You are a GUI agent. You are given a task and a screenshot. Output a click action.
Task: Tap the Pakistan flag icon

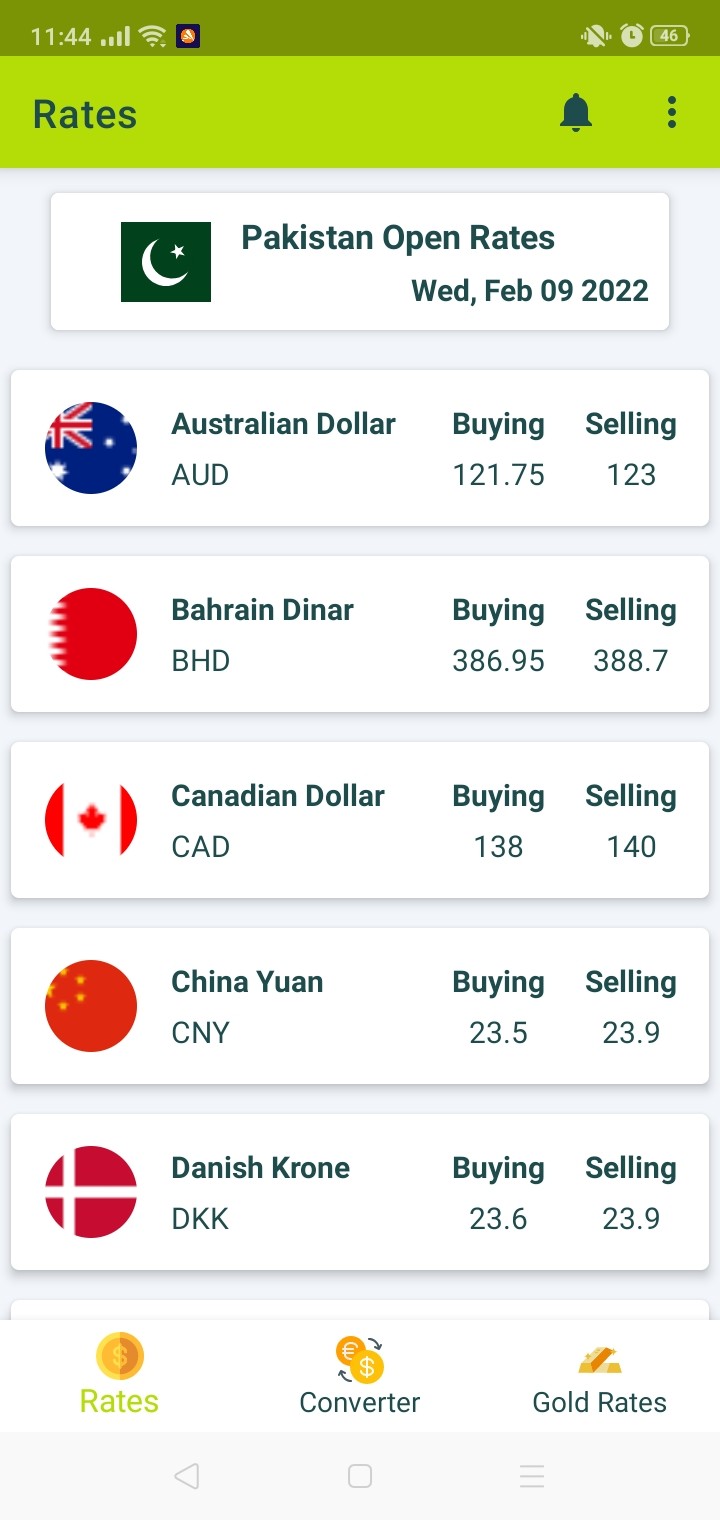166,262
